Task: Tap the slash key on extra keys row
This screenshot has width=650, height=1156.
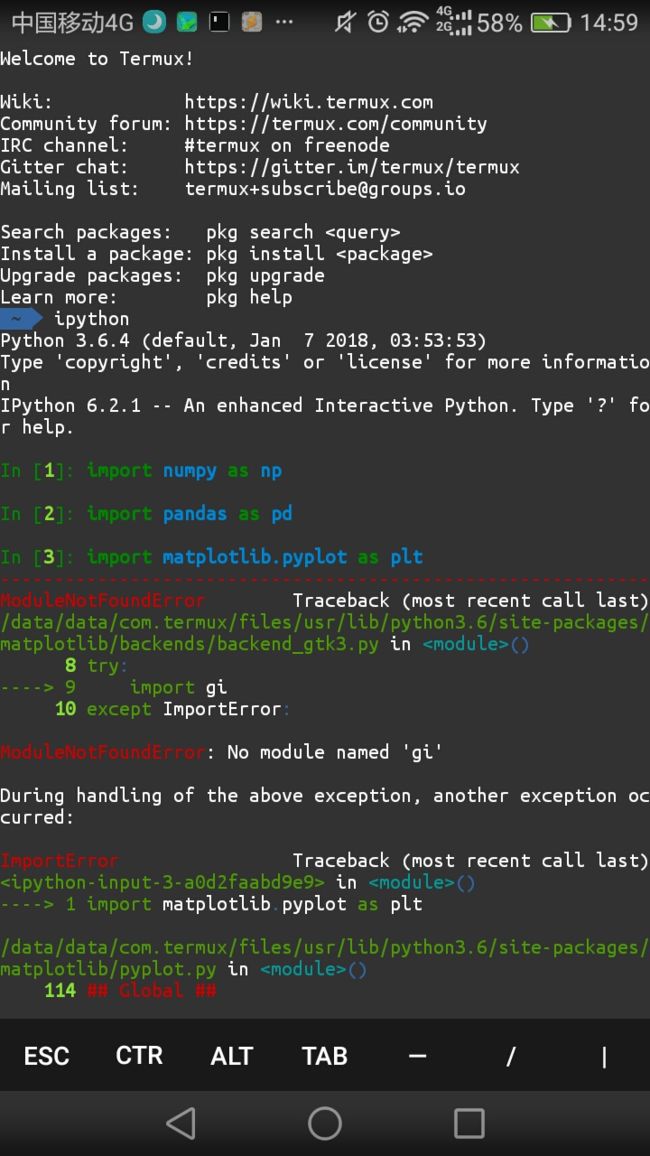Action: coord(510,1056)
